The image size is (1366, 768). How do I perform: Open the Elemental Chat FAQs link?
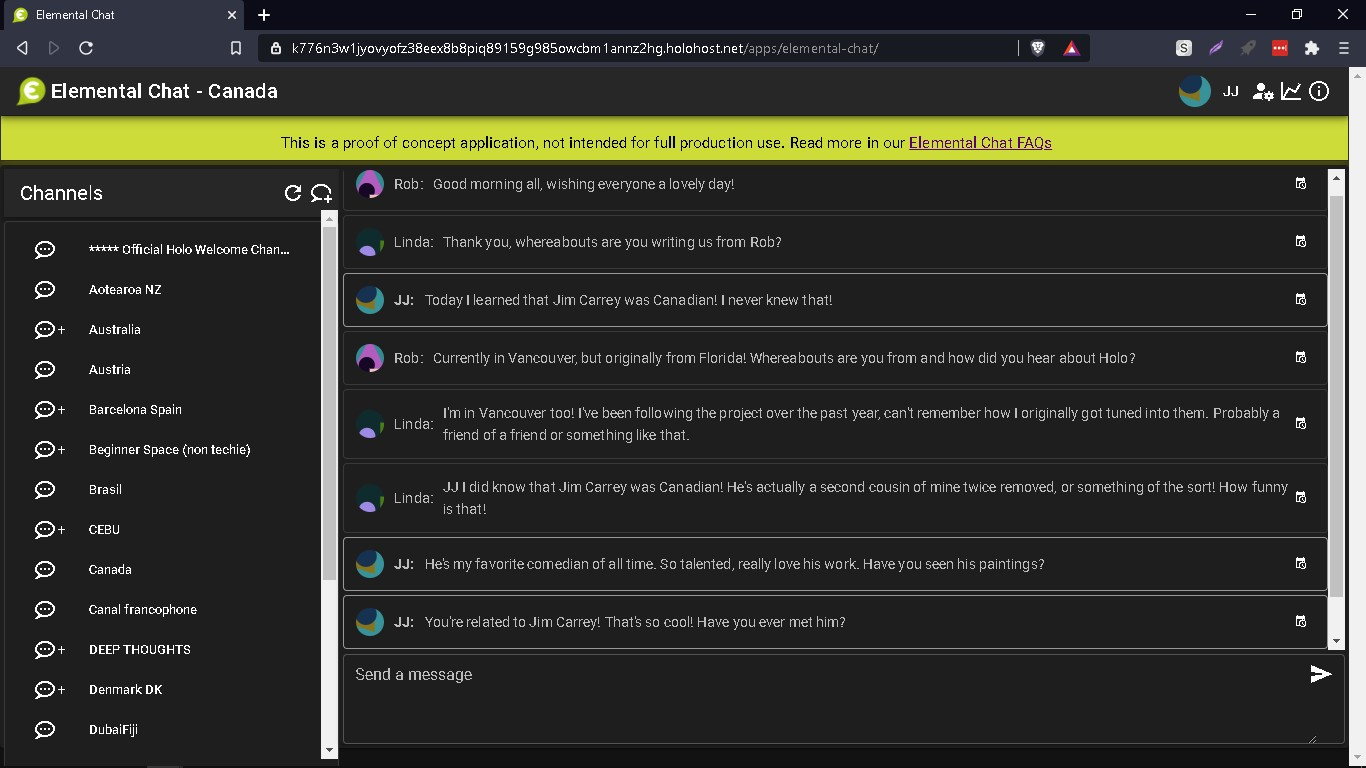pyautogui.click(x=980, y=143)
